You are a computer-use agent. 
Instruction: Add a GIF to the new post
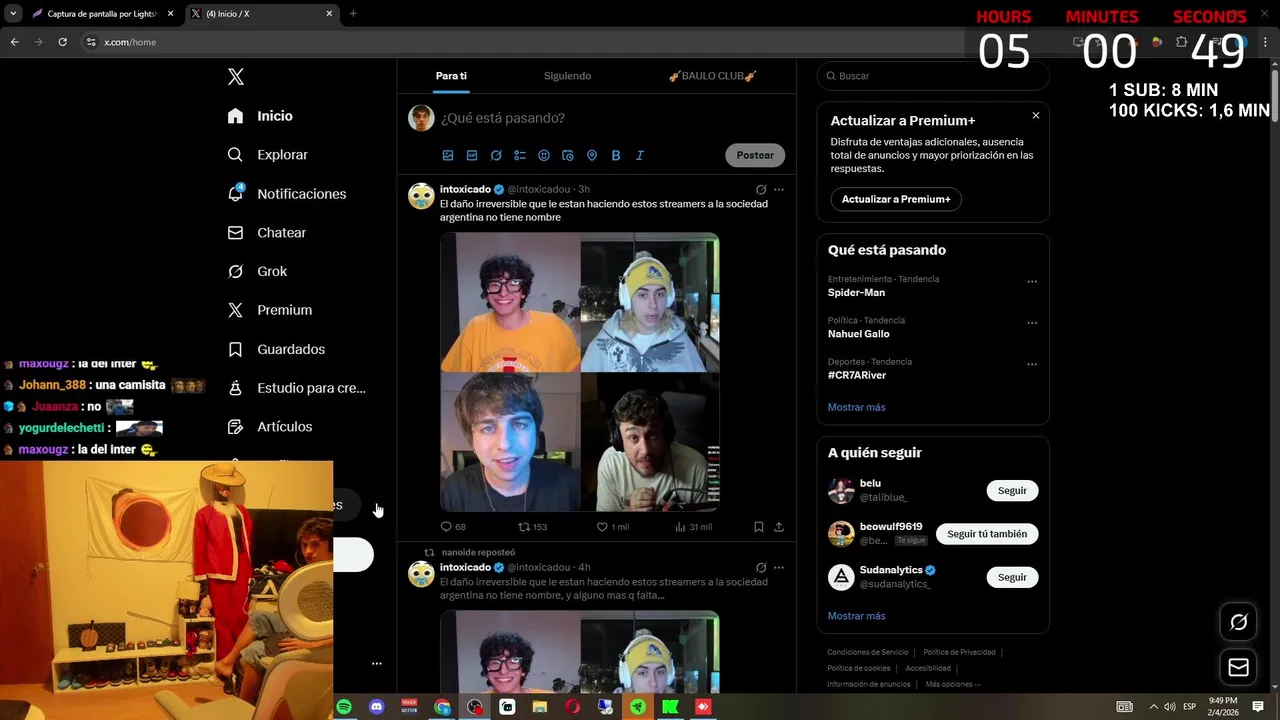pyautogui.click(x=472, y=155)
